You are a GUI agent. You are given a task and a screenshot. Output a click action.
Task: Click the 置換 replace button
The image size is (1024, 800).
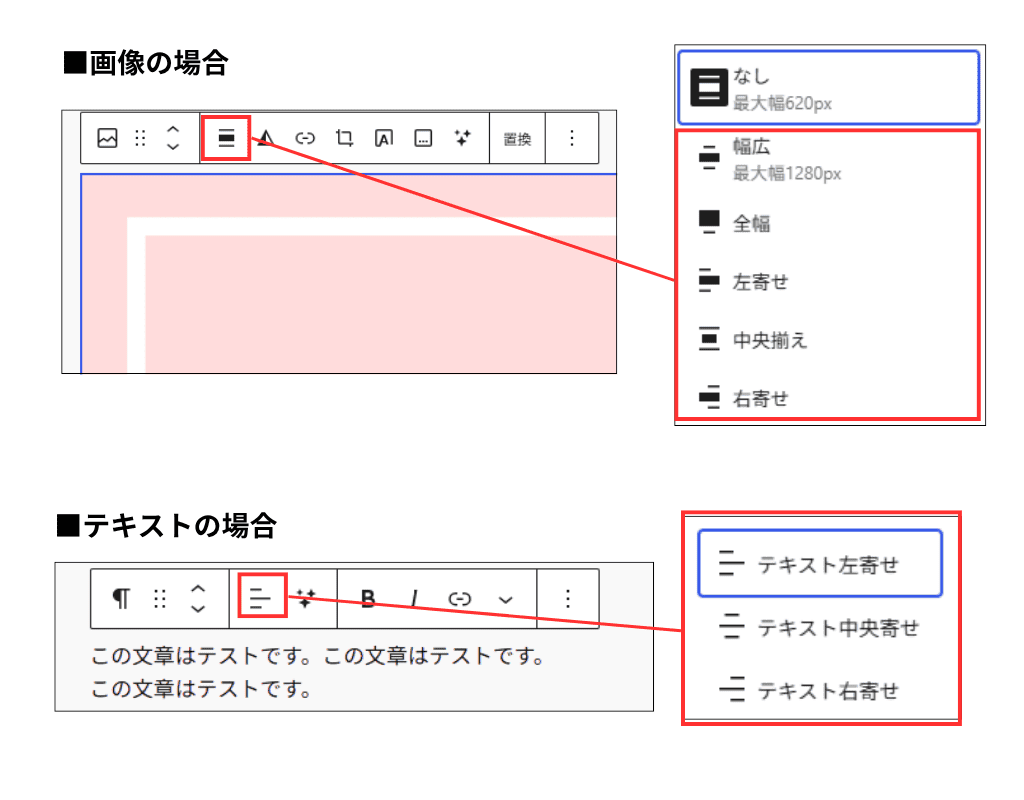click(x=517, y=138)
